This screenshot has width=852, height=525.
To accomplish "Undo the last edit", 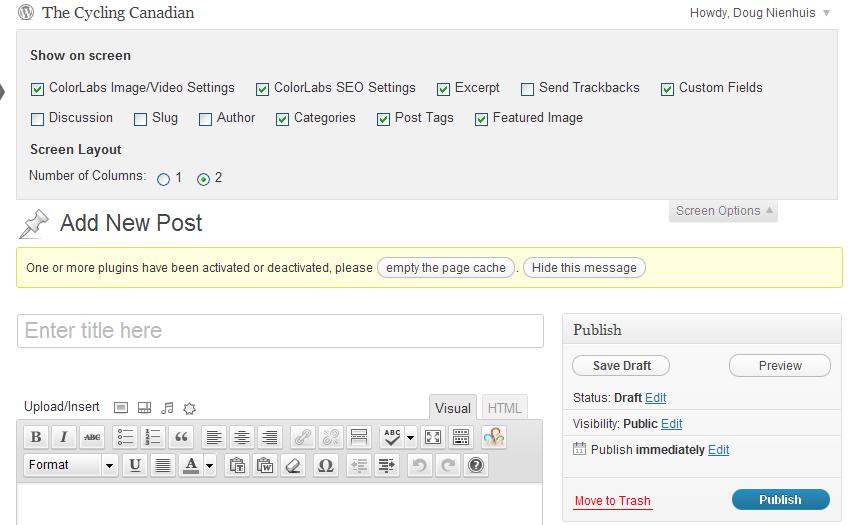I will [419, 465].
